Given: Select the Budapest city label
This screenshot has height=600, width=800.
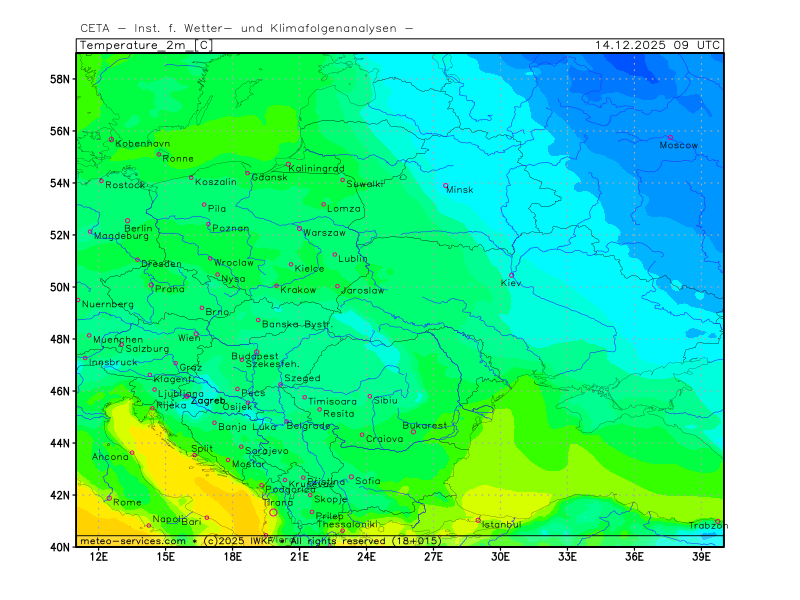Looking at the screenshot, I should (254, 356).
